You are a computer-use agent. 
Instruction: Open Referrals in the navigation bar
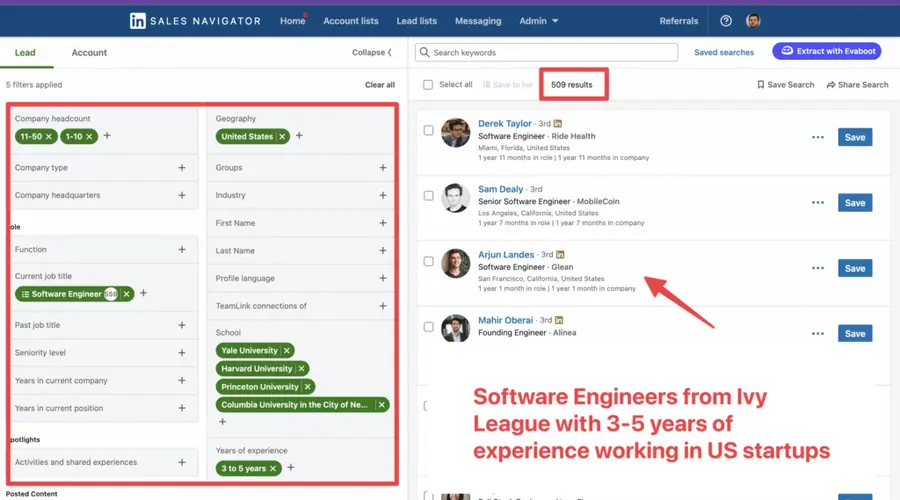tap(678, 21)
